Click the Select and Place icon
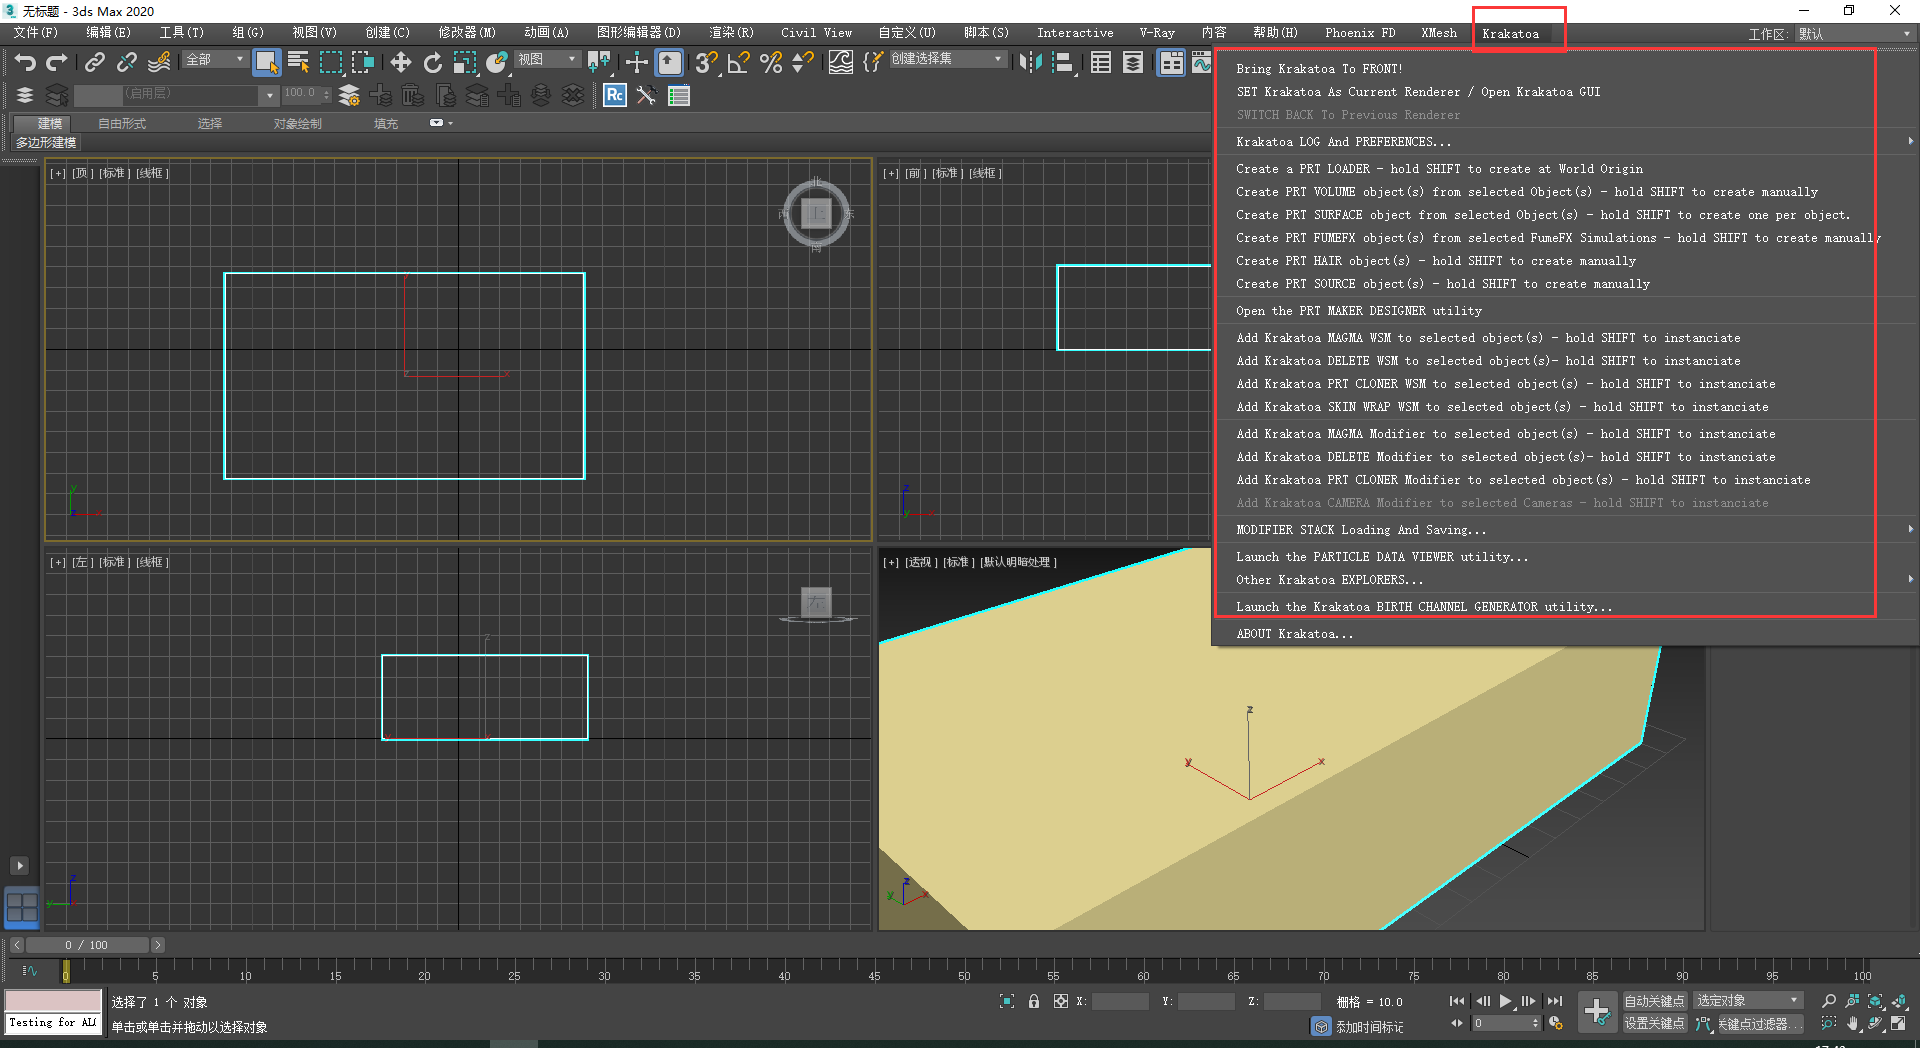Screen dimensions: 1920x1048 click(x=497, y=62)
